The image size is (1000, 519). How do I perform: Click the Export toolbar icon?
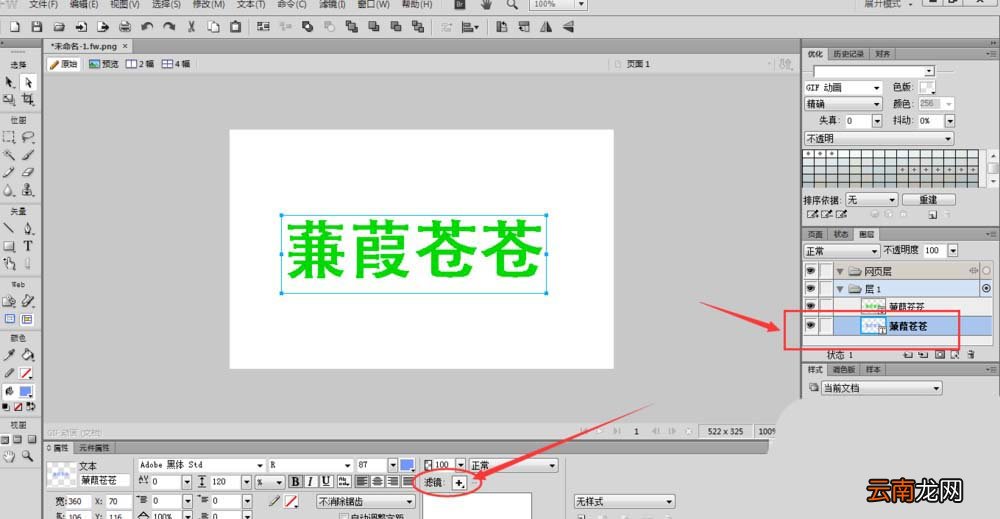coord(103,27)
